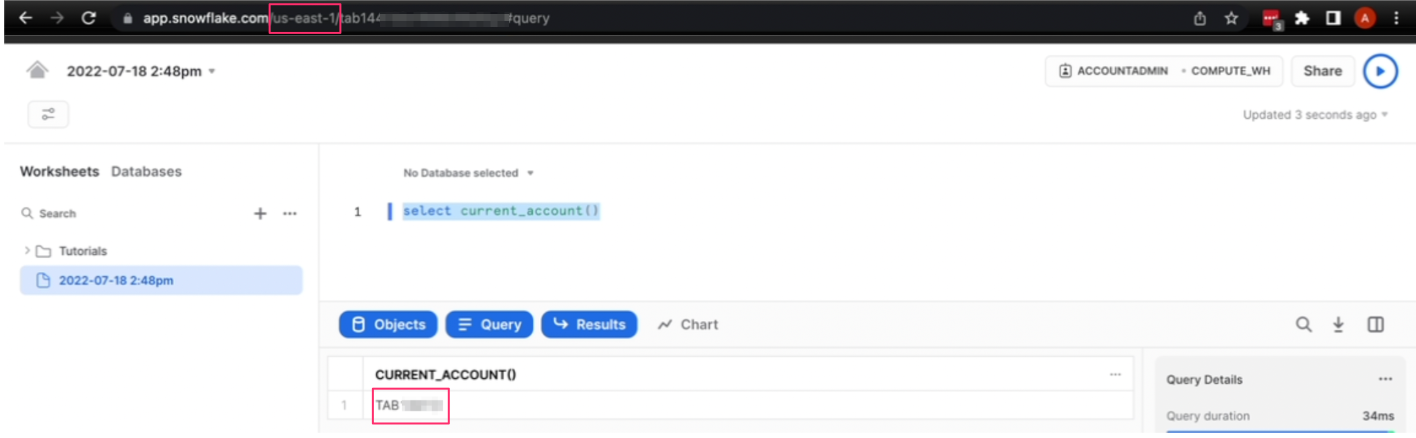Click the home icon in Snowflake header
This screenshot has height=438, width=1416.
(37, 71)
